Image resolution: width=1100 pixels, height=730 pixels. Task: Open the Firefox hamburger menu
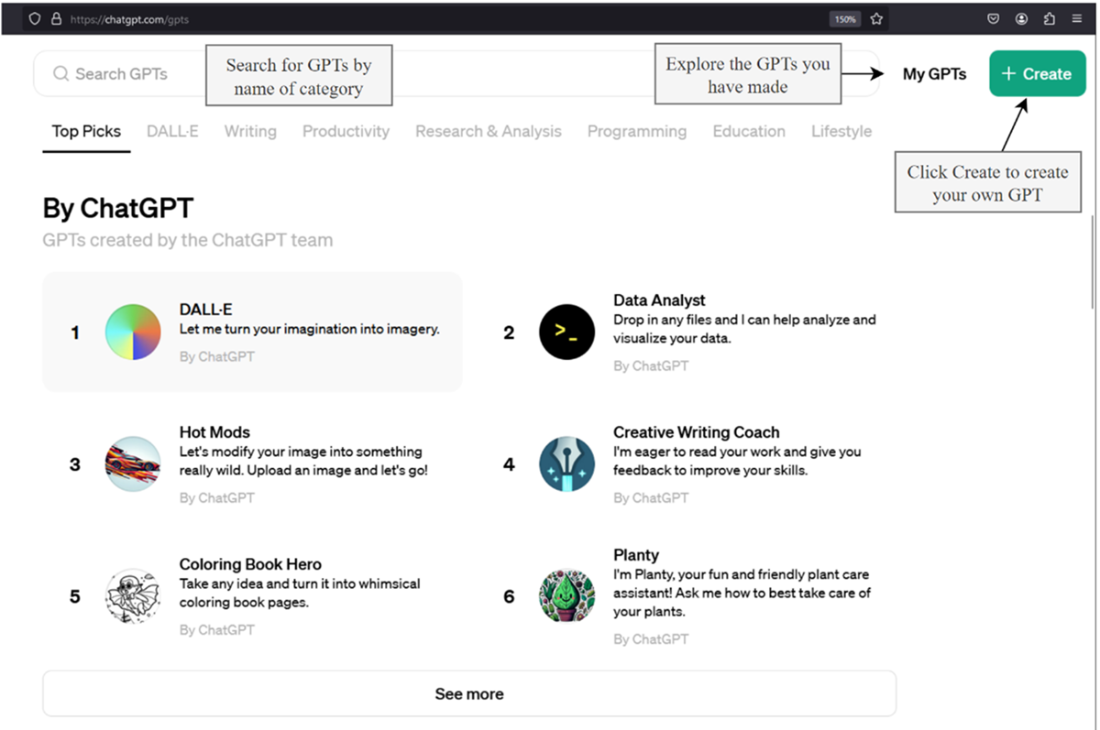[1077, 19]
